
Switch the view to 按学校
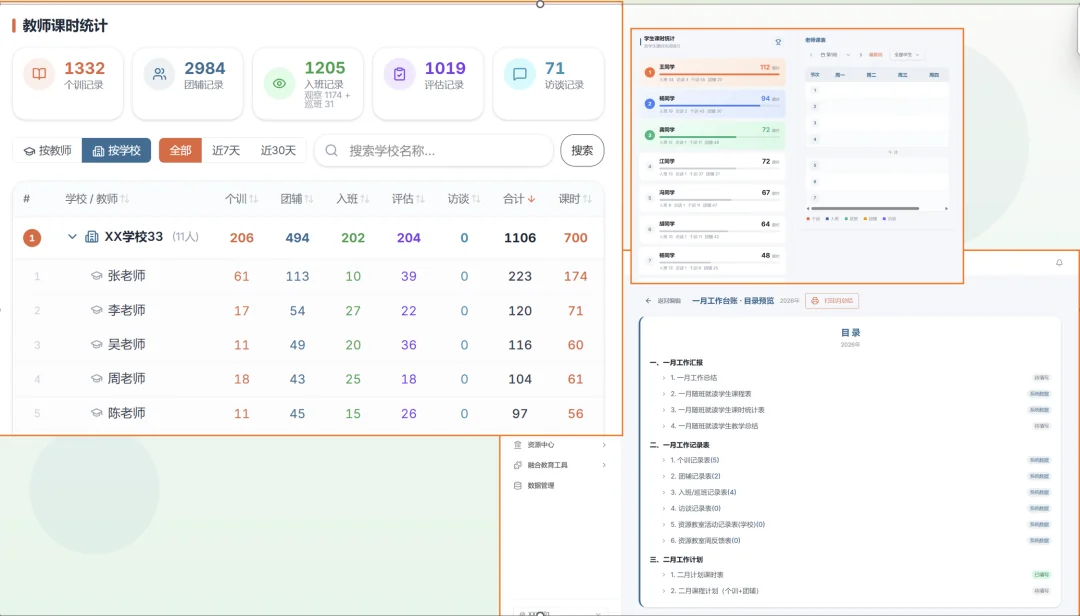tap(116, 150)
